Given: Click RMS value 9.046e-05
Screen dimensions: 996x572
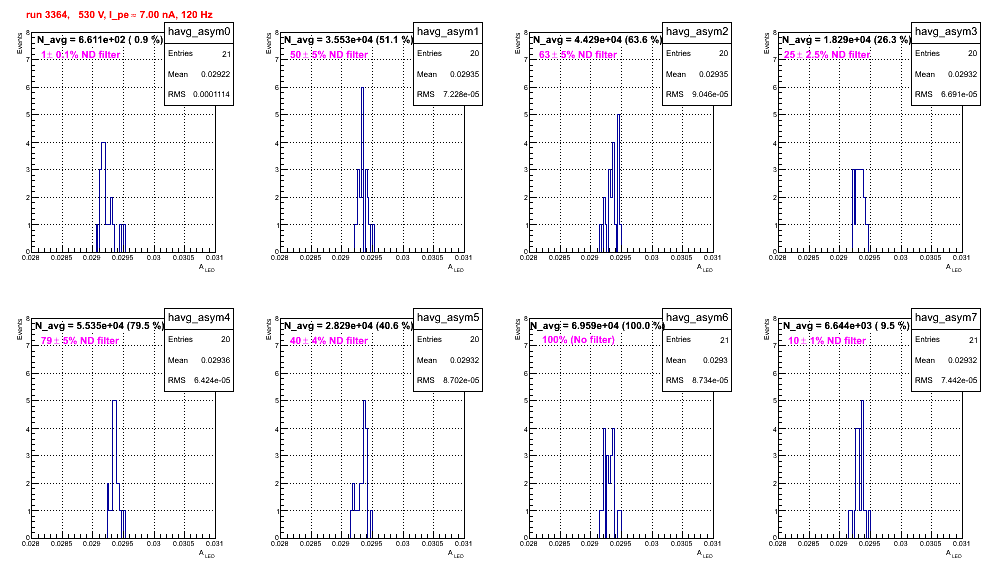Looking at the screenshot, I should 710,95.
